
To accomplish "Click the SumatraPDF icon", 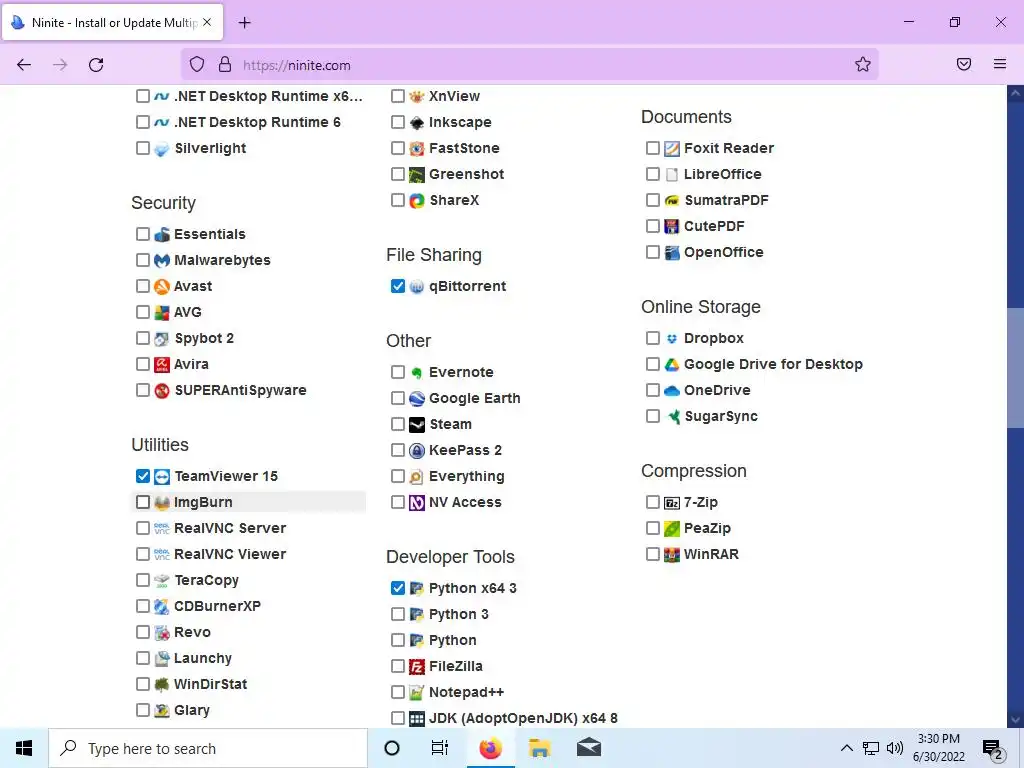I will pyautogui.click(x=672, y=200).
